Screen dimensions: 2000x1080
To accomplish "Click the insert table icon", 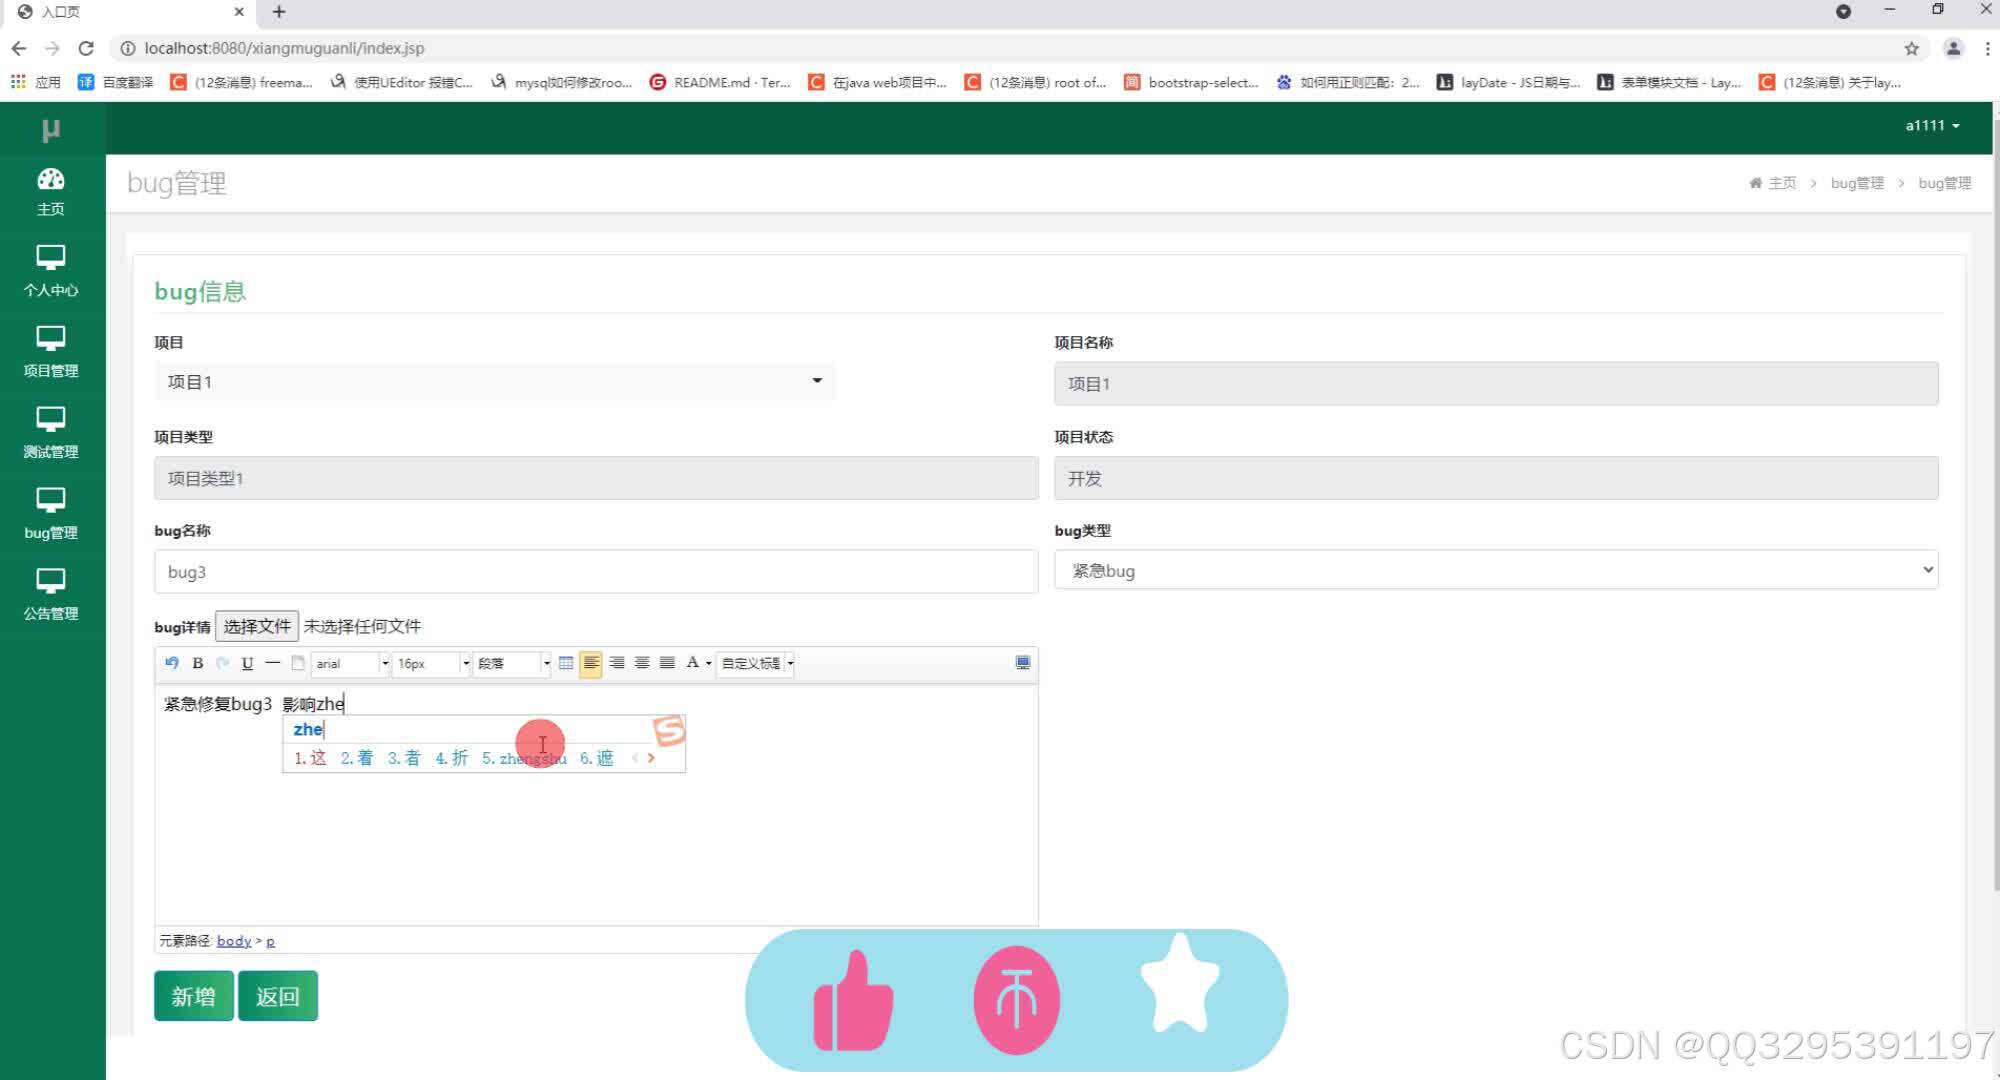I will (x=566, y=663).
